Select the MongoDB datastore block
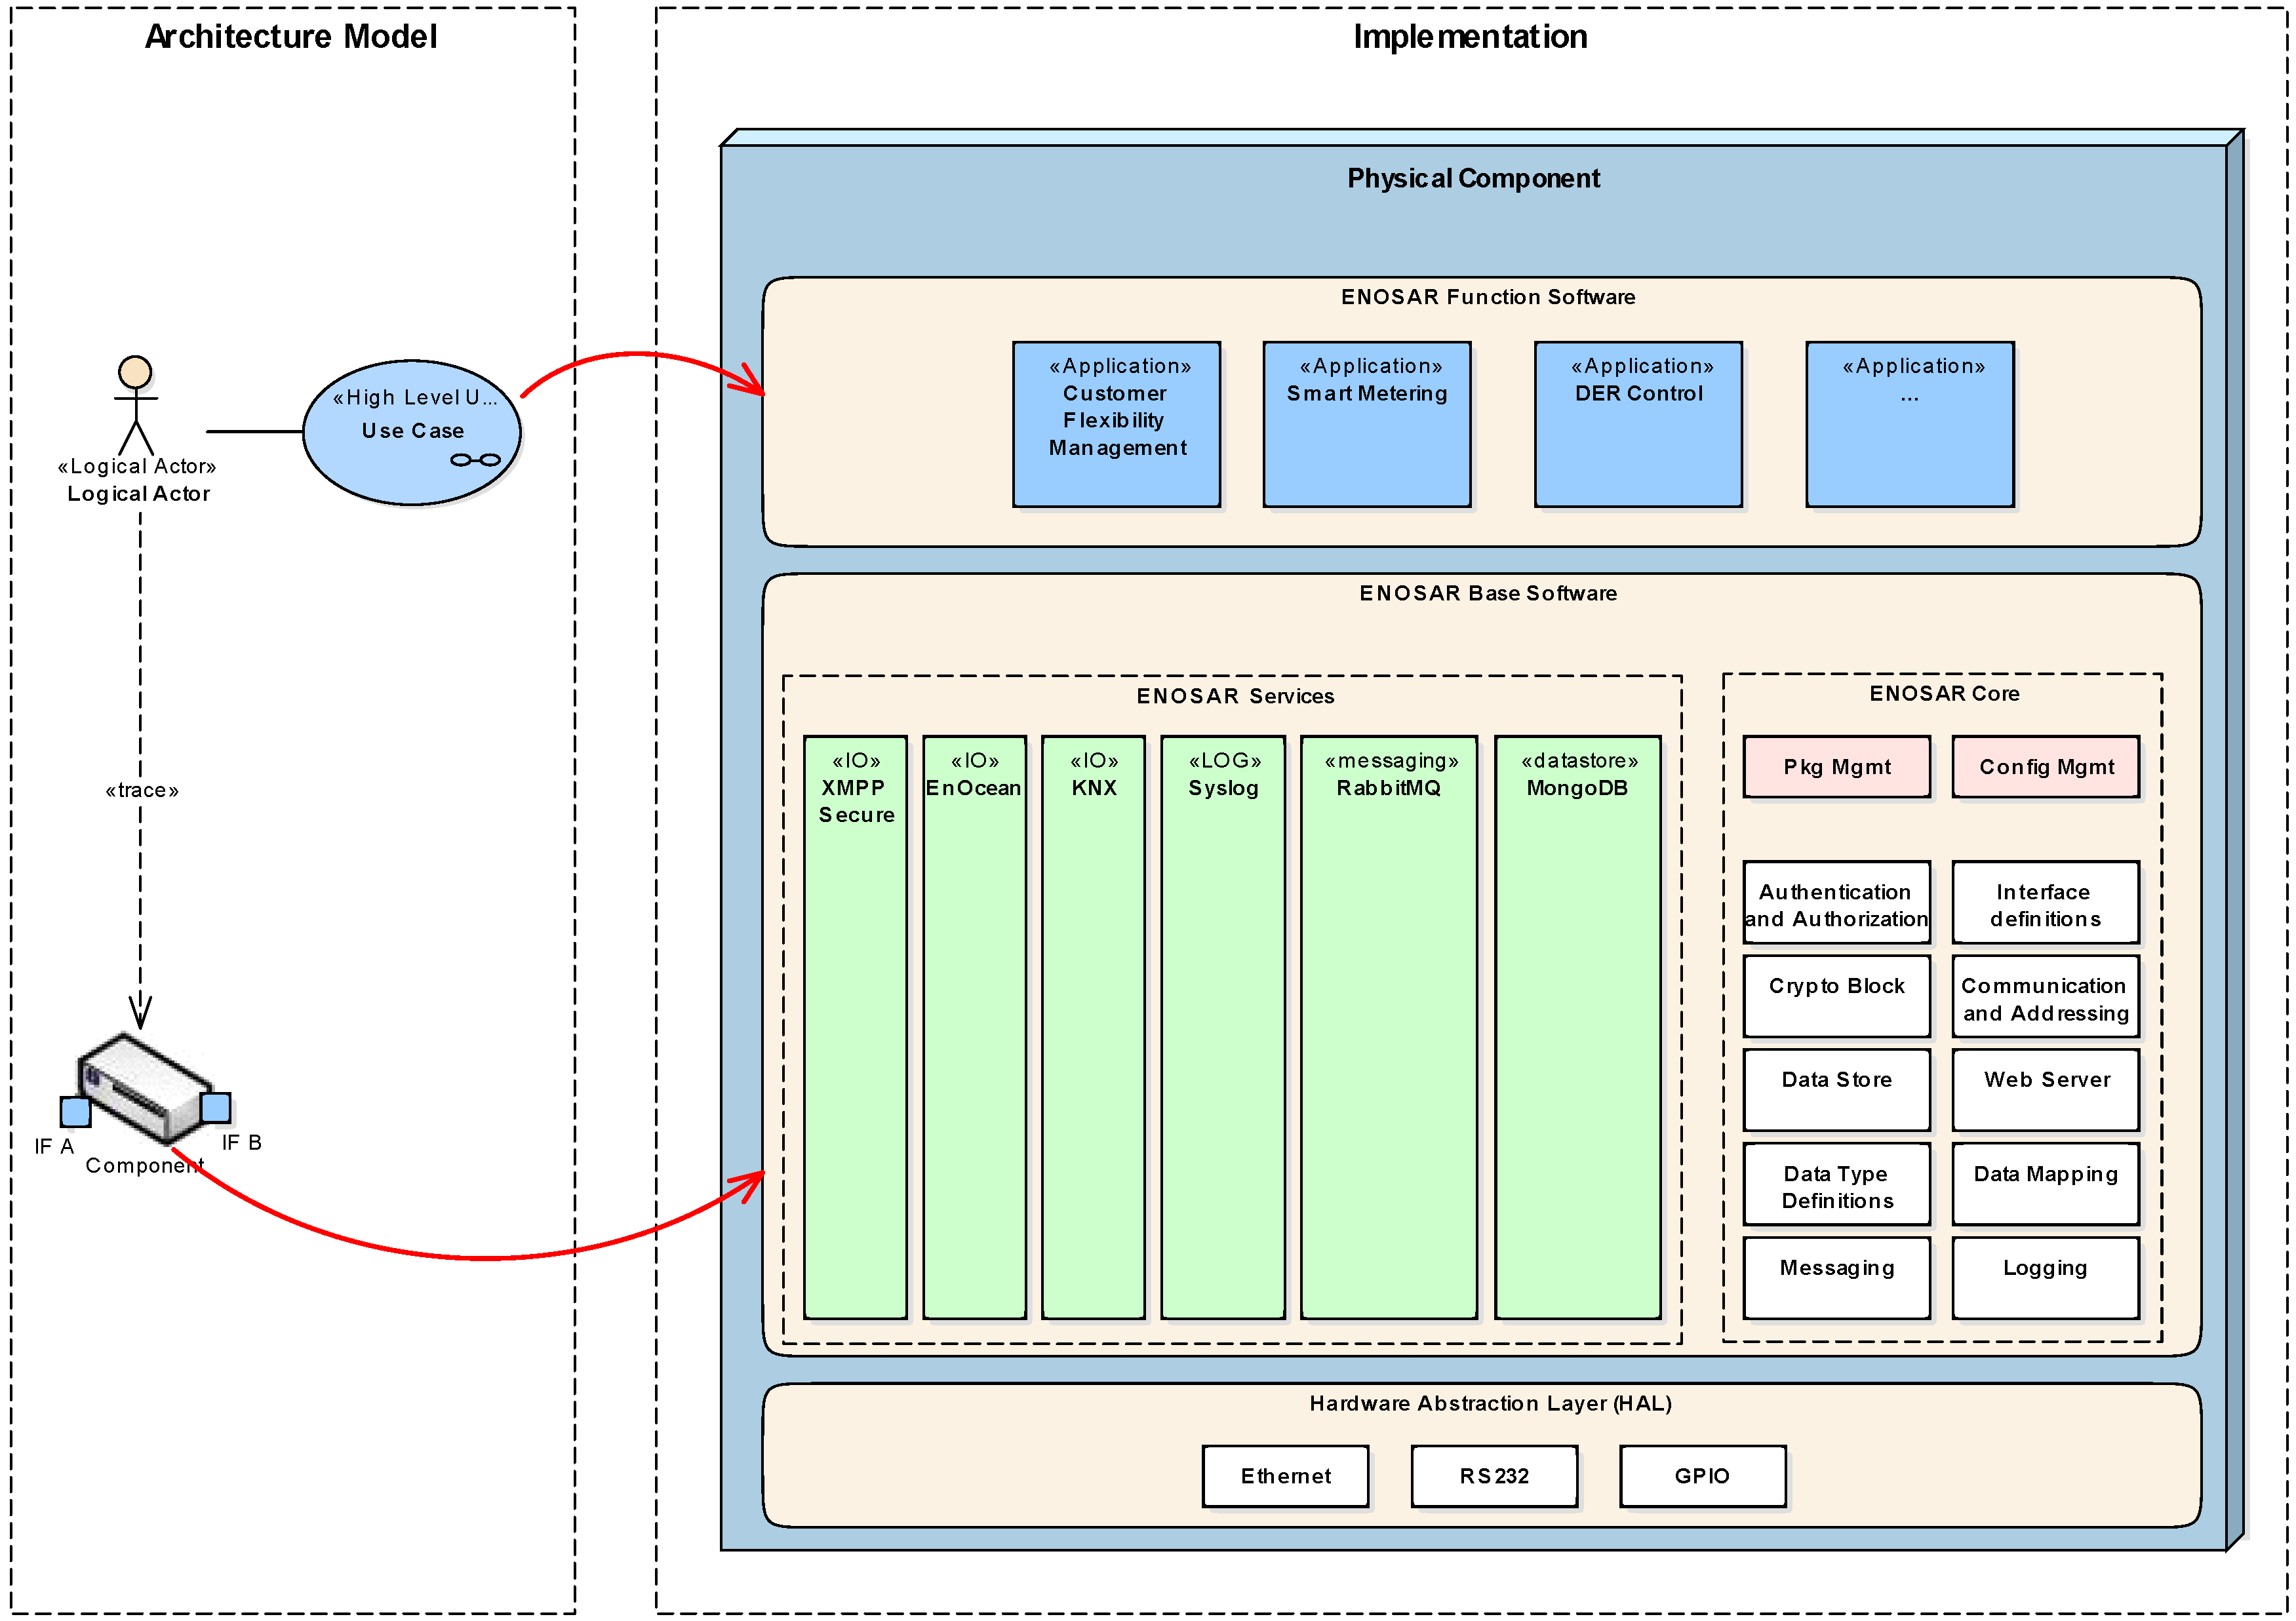Viewport: 2296px width, 1621px height. [x=1577, y=1027]
